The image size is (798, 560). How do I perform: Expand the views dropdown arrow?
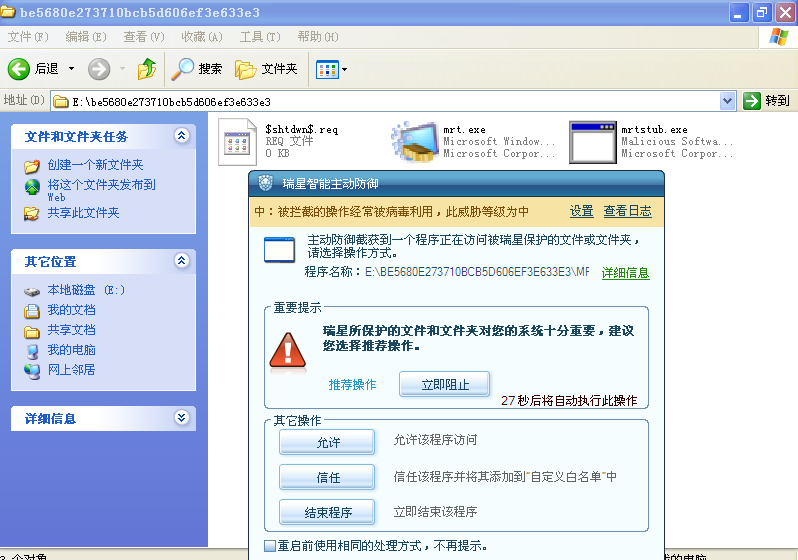345,69
